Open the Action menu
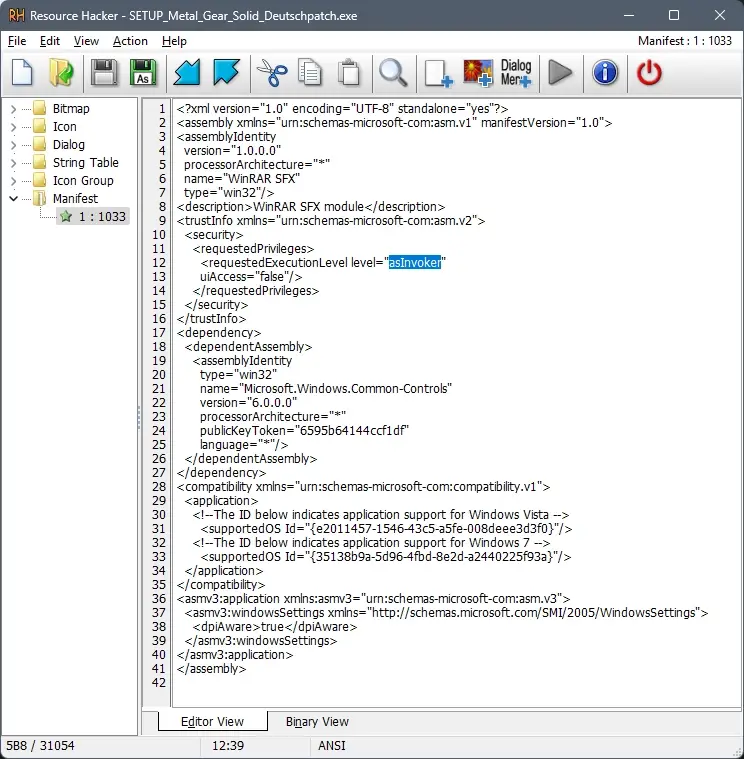The width and height of the screenshot is (744, 759). tap(130, 41)
